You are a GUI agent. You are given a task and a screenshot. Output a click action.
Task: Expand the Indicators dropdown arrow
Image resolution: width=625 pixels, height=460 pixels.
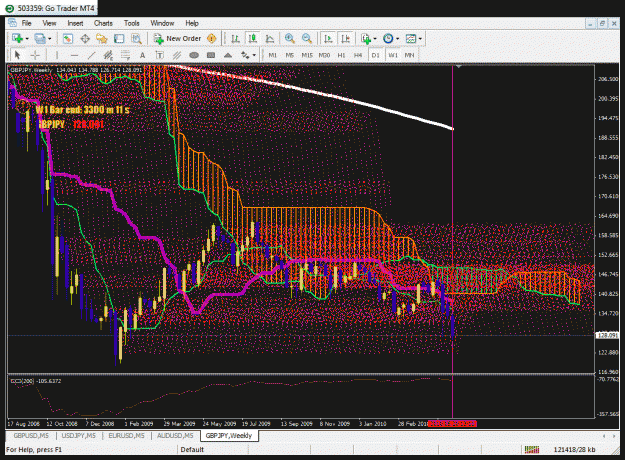[x=375, y=39]
